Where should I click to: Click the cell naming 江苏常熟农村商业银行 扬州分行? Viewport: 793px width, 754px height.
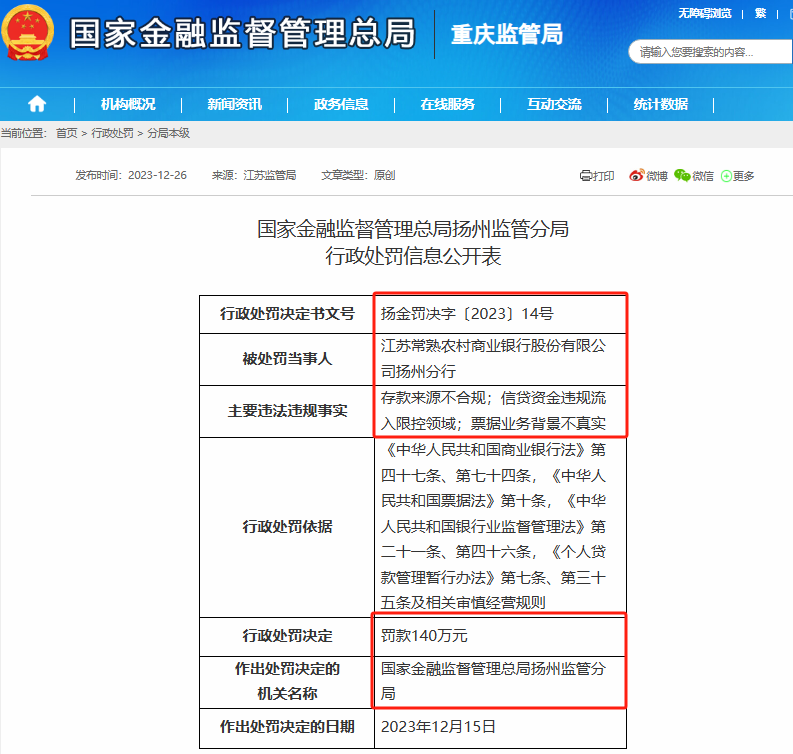point(500,360)
